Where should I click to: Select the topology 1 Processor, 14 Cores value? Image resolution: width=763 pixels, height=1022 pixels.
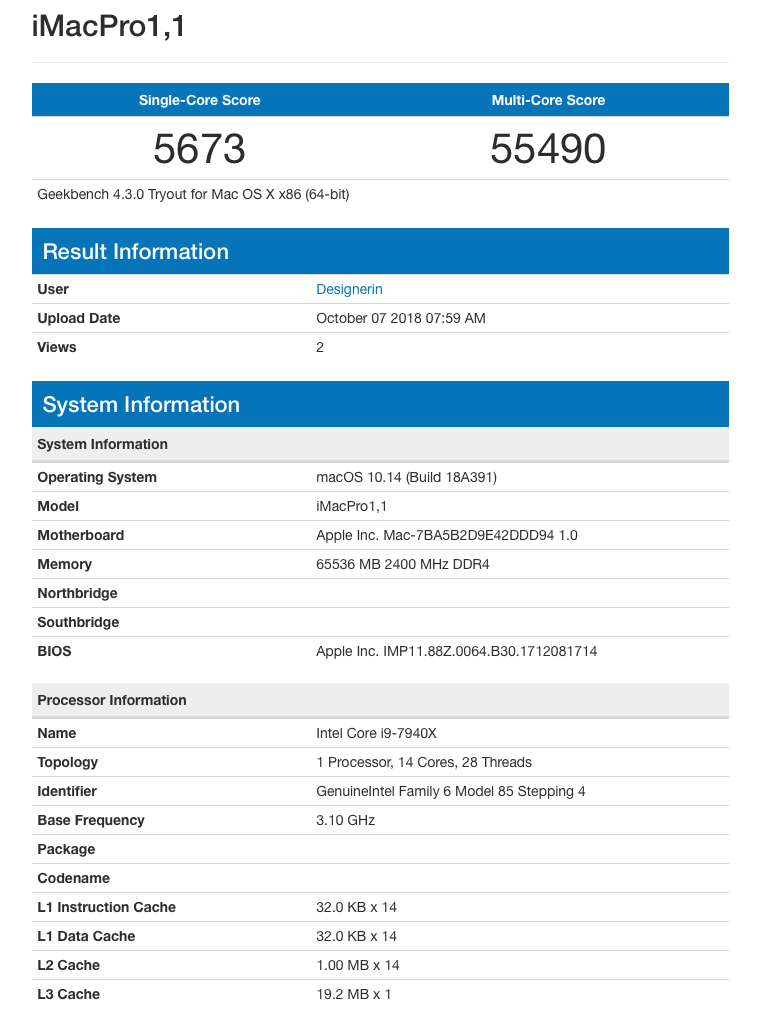(424, 763)
